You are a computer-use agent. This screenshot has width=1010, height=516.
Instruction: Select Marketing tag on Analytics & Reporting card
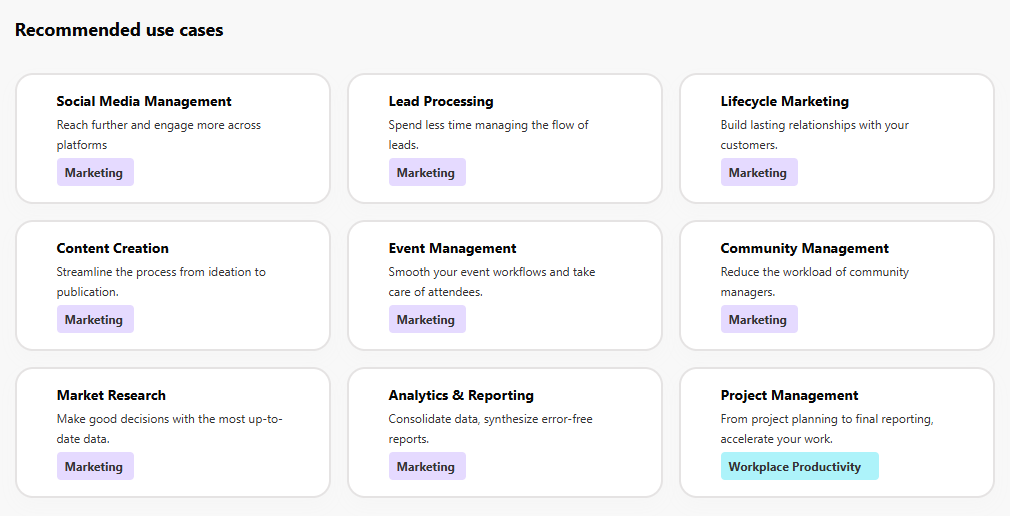coord(426,467)
